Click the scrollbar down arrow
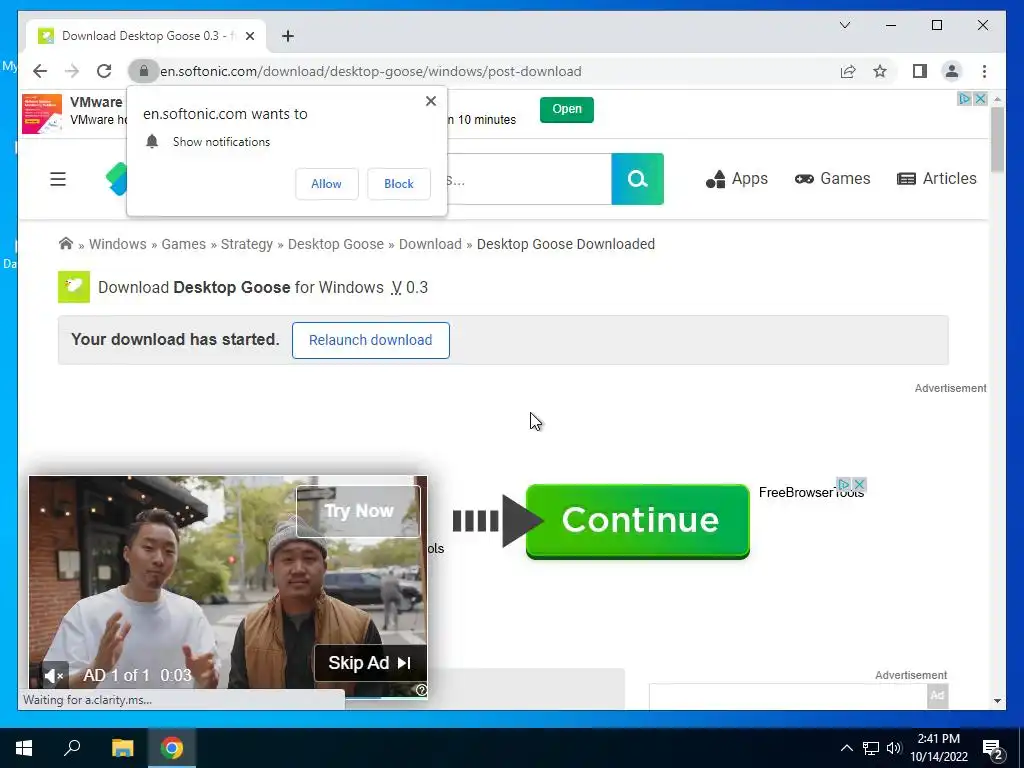Screen dimensions: 1024x768 click(x=997, y=701)
